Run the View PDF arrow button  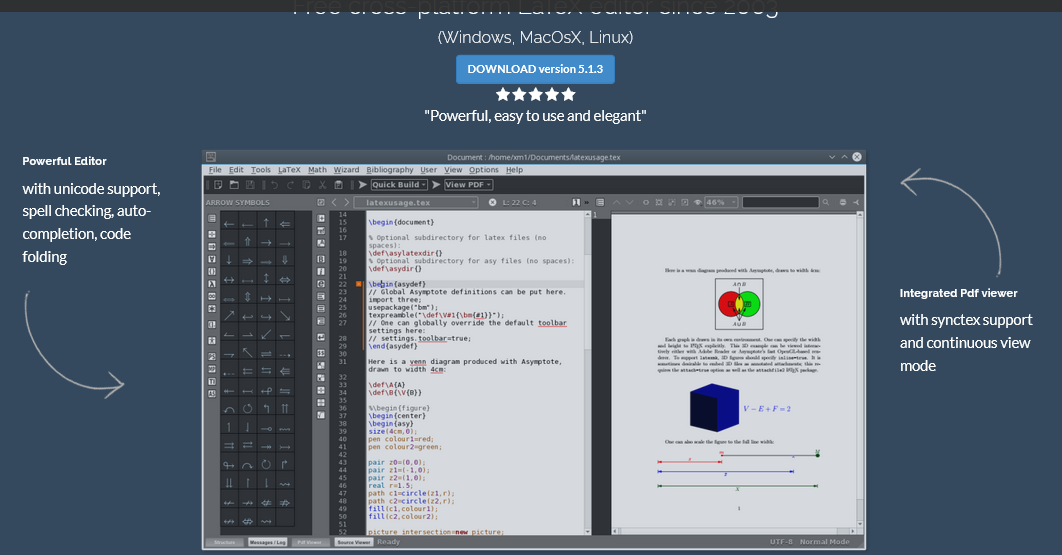click(x=436, y=184)
